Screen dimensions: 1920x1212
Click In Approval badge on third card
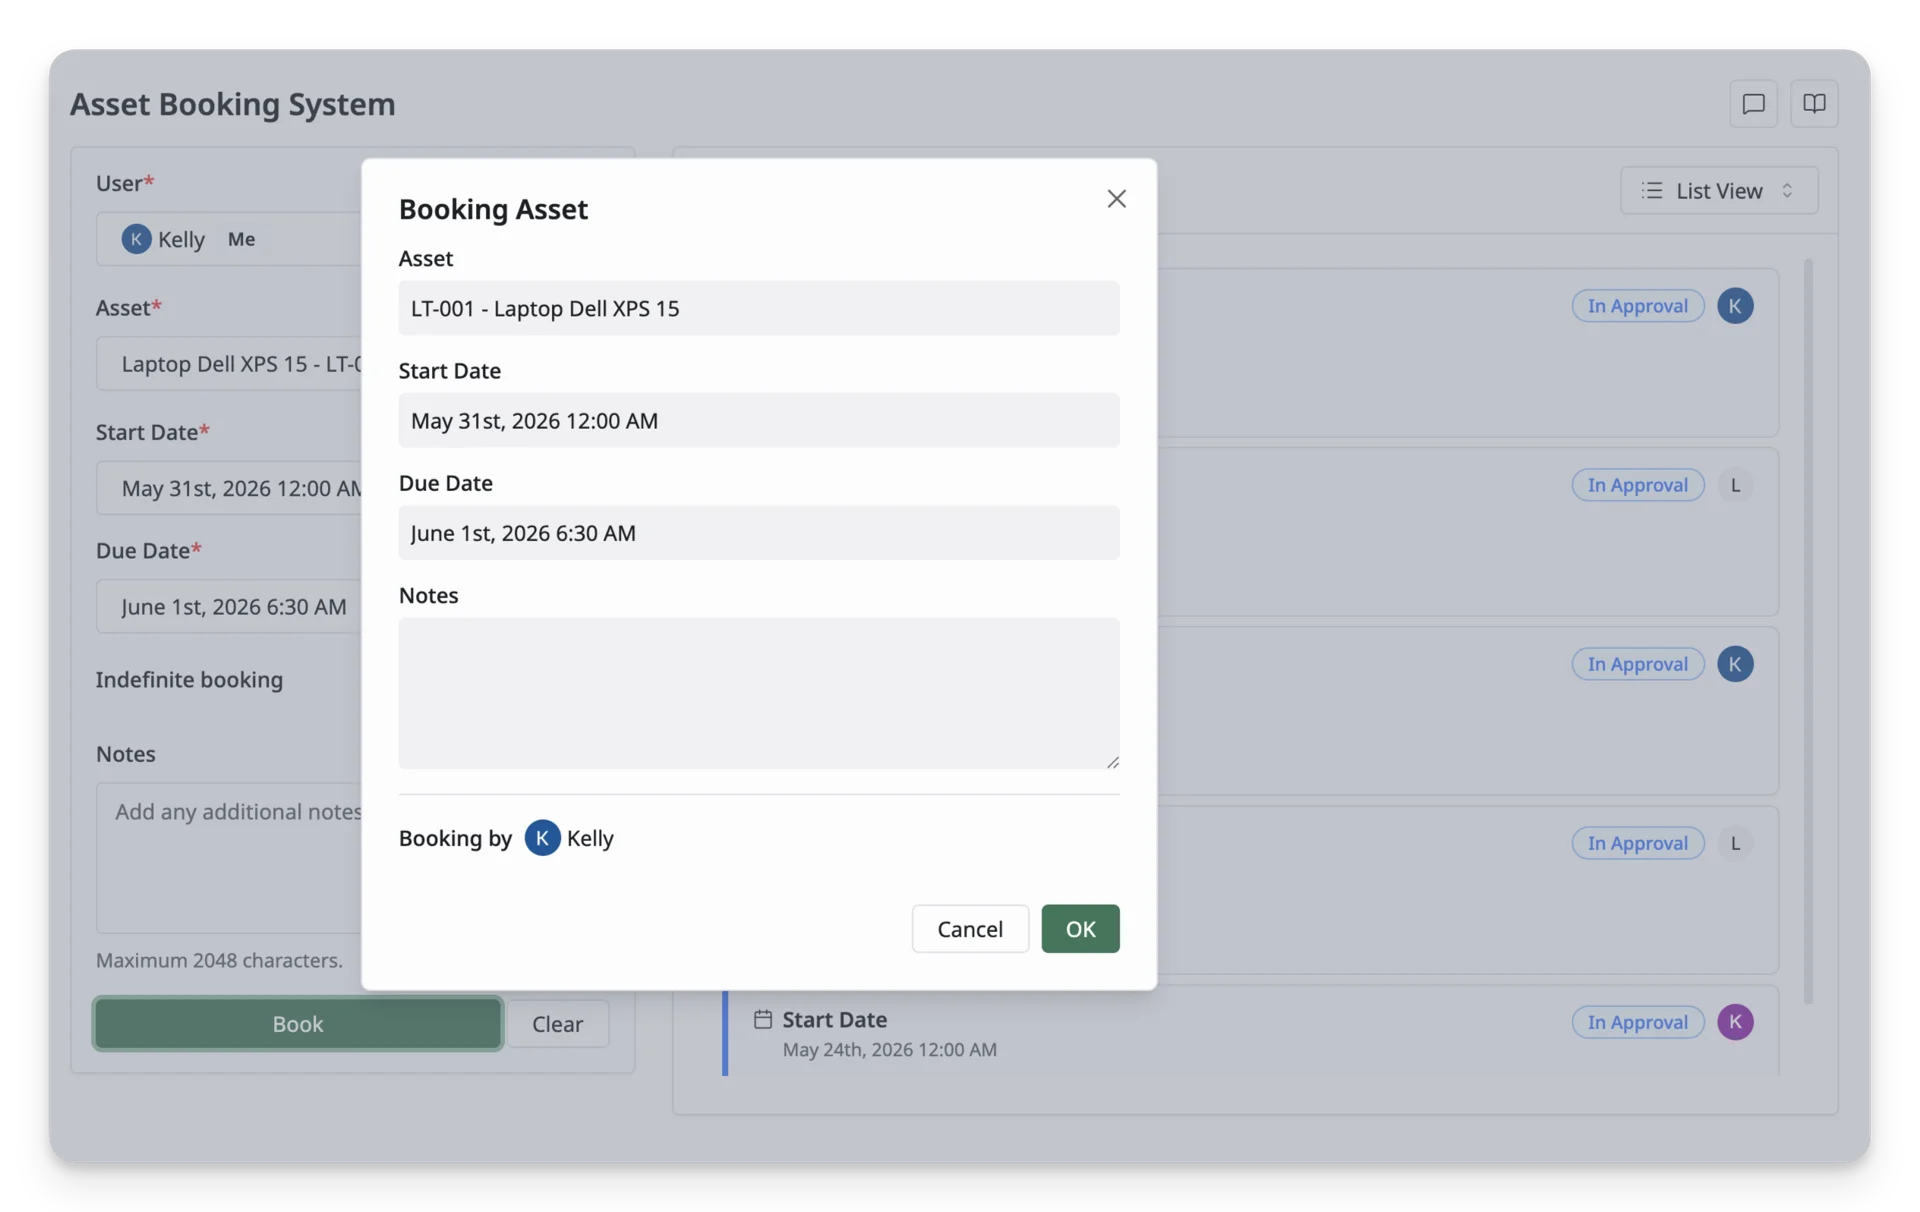coord(1637,663)
